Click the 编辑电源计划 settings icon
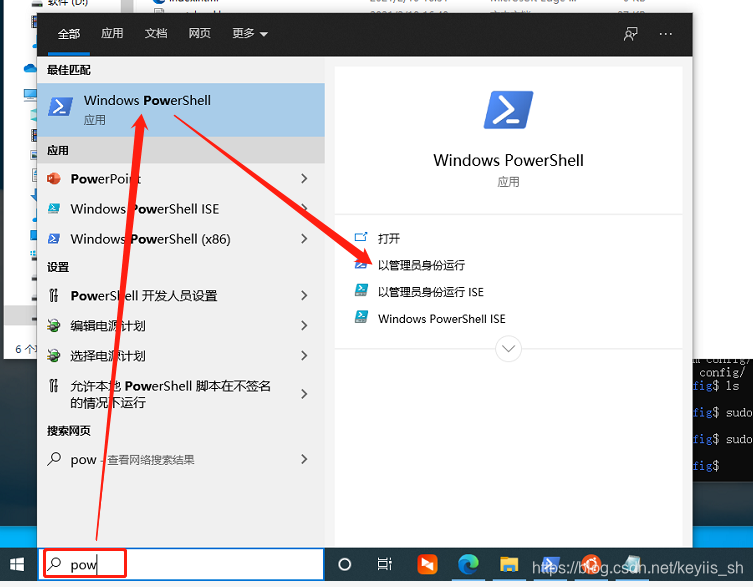Viewport: 753px width, 587px height. tap(54, 326)
